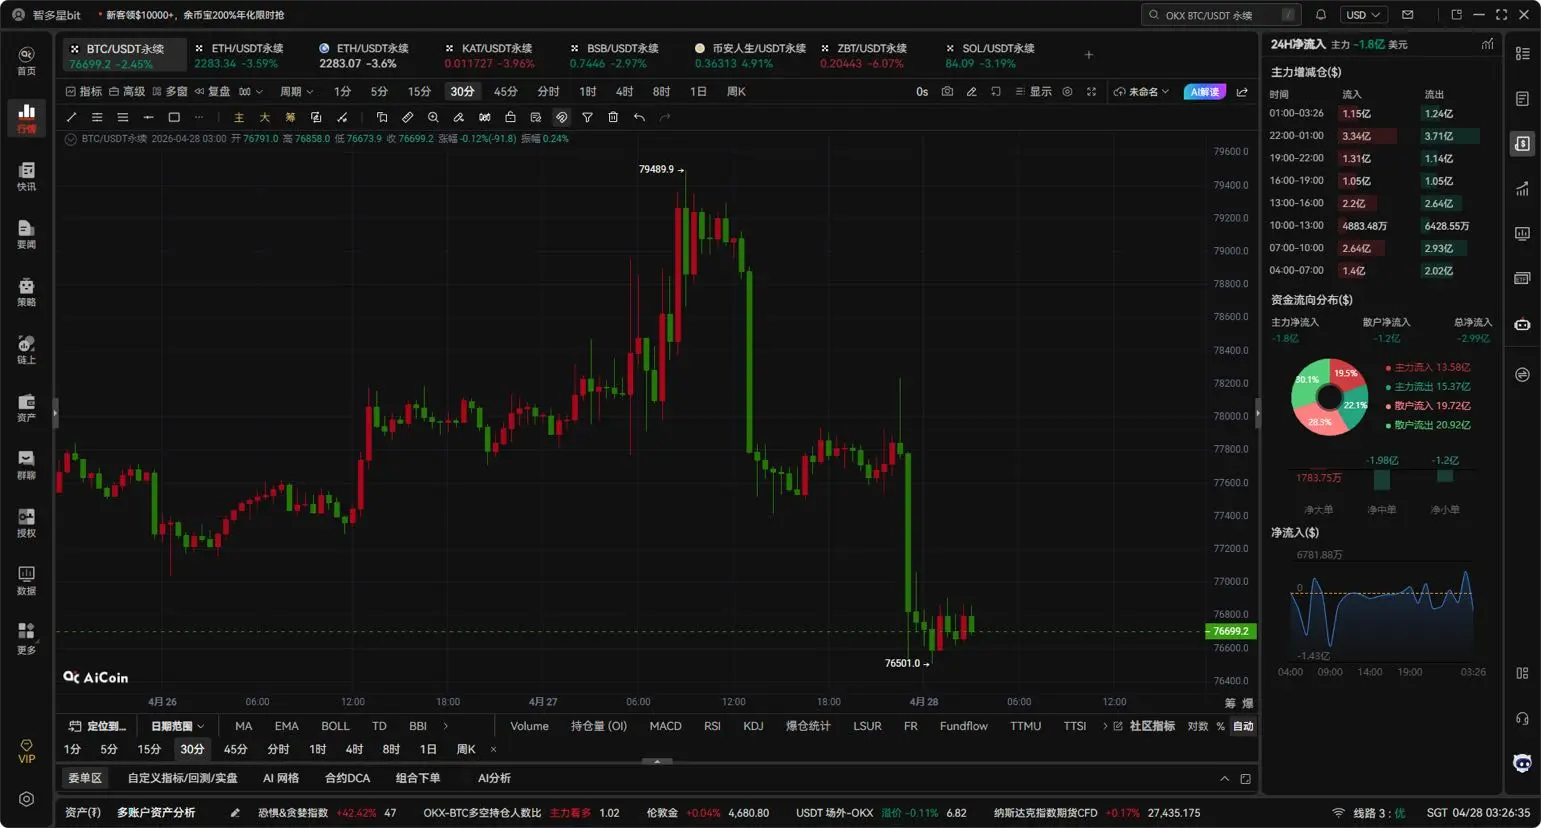Image resolution: width=1541 pixels, height=828 pixels.
Task: Go to 链上 on-chain section in sidebar
Action: pos(26,350)
